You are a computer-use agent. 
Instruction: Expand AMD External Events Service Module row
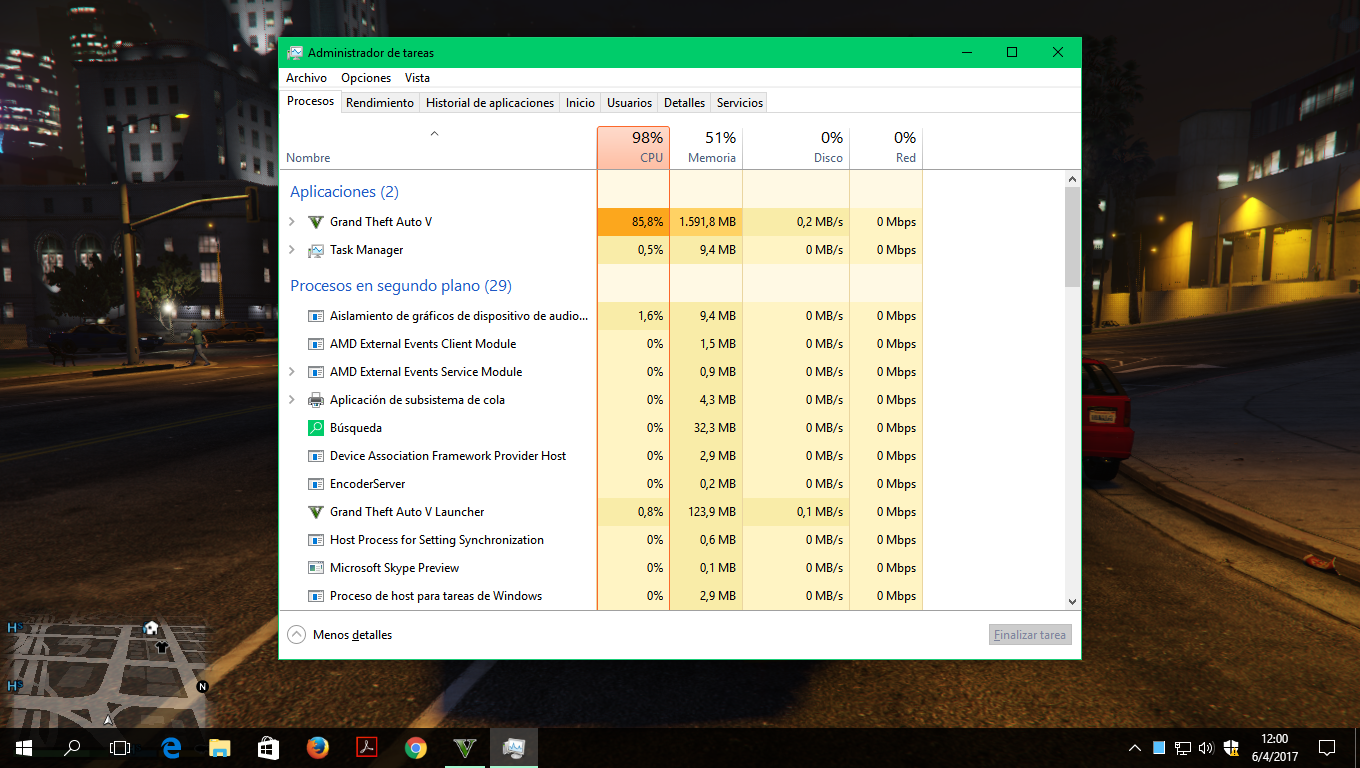click(292, 372)
